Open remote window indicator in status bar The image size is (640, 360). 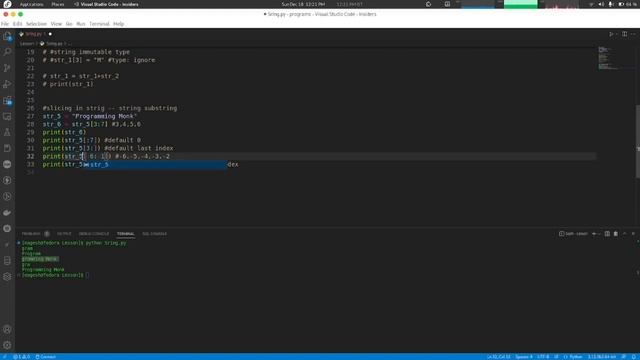coord(4,357)
